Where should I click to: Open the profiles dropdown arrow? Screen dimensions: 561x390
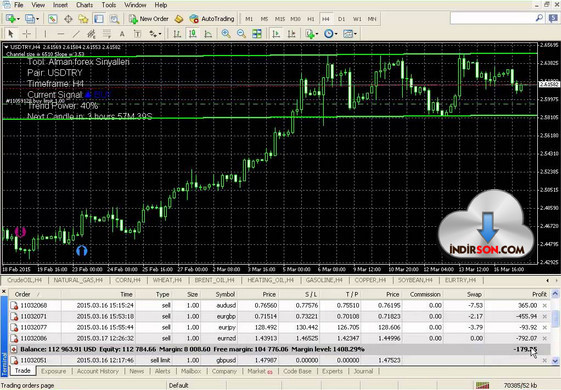[x=37, y=19]
